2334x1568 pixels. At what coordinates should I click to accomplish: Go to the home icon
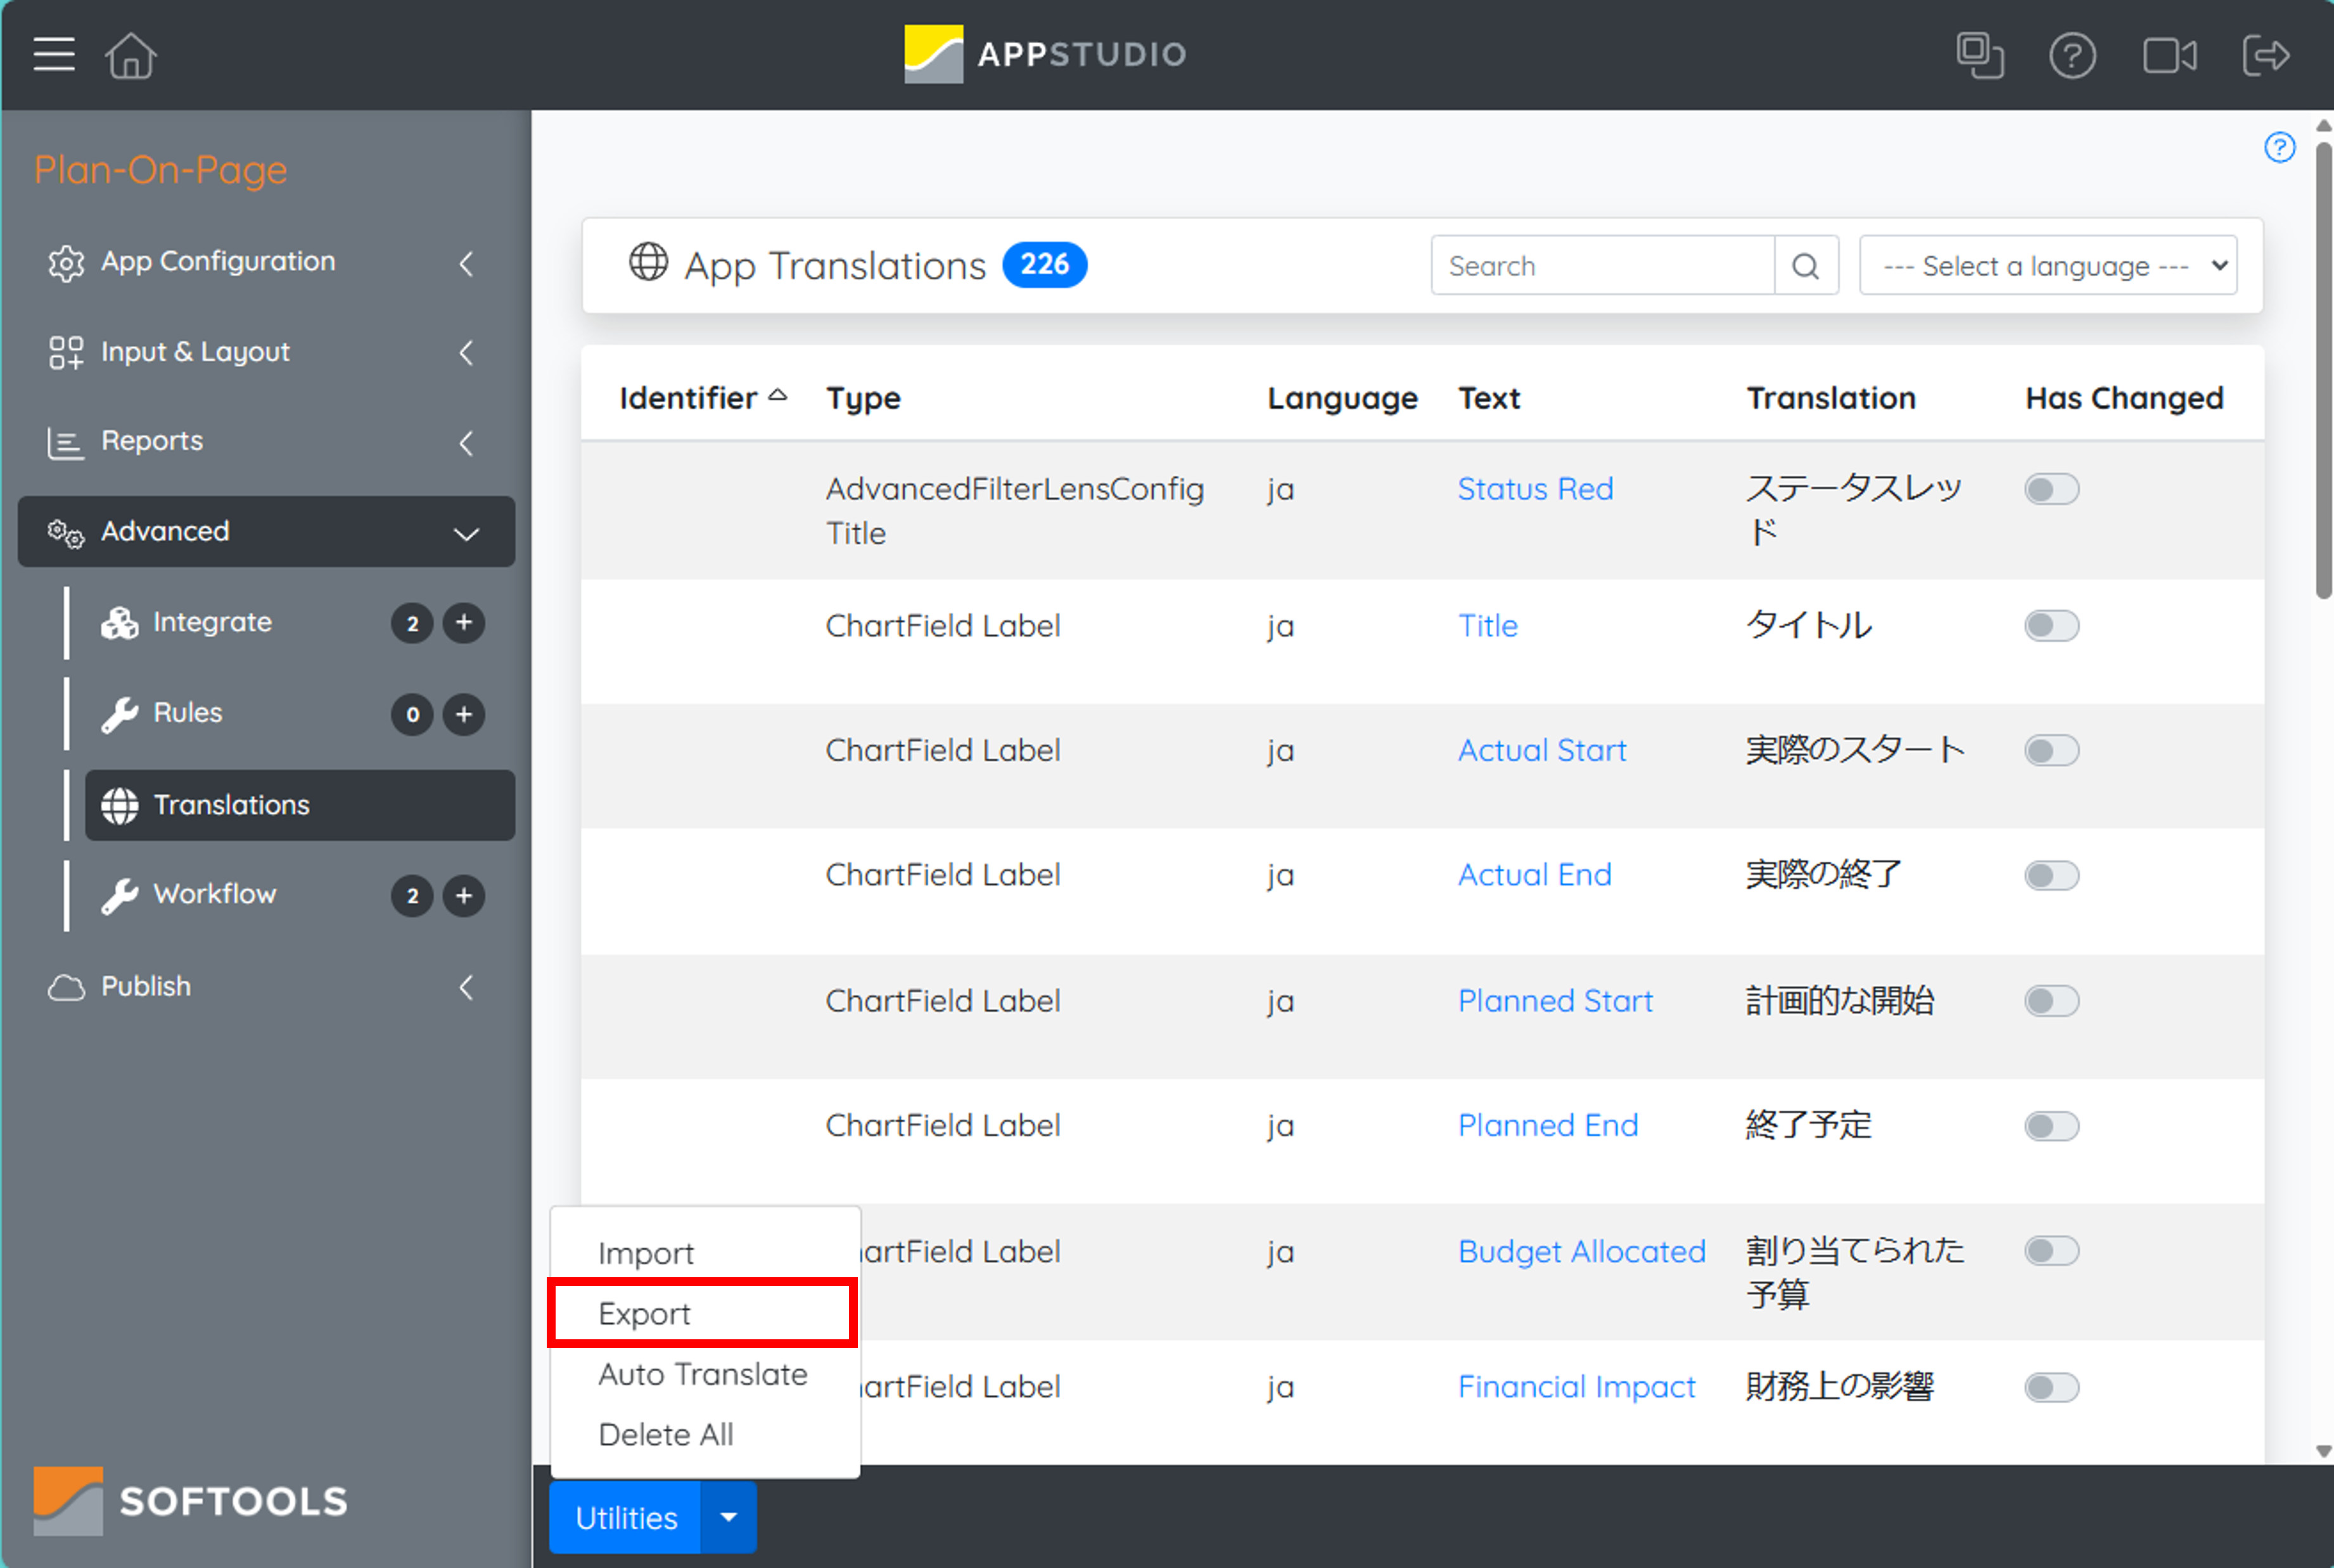click(x=131, y=55)
